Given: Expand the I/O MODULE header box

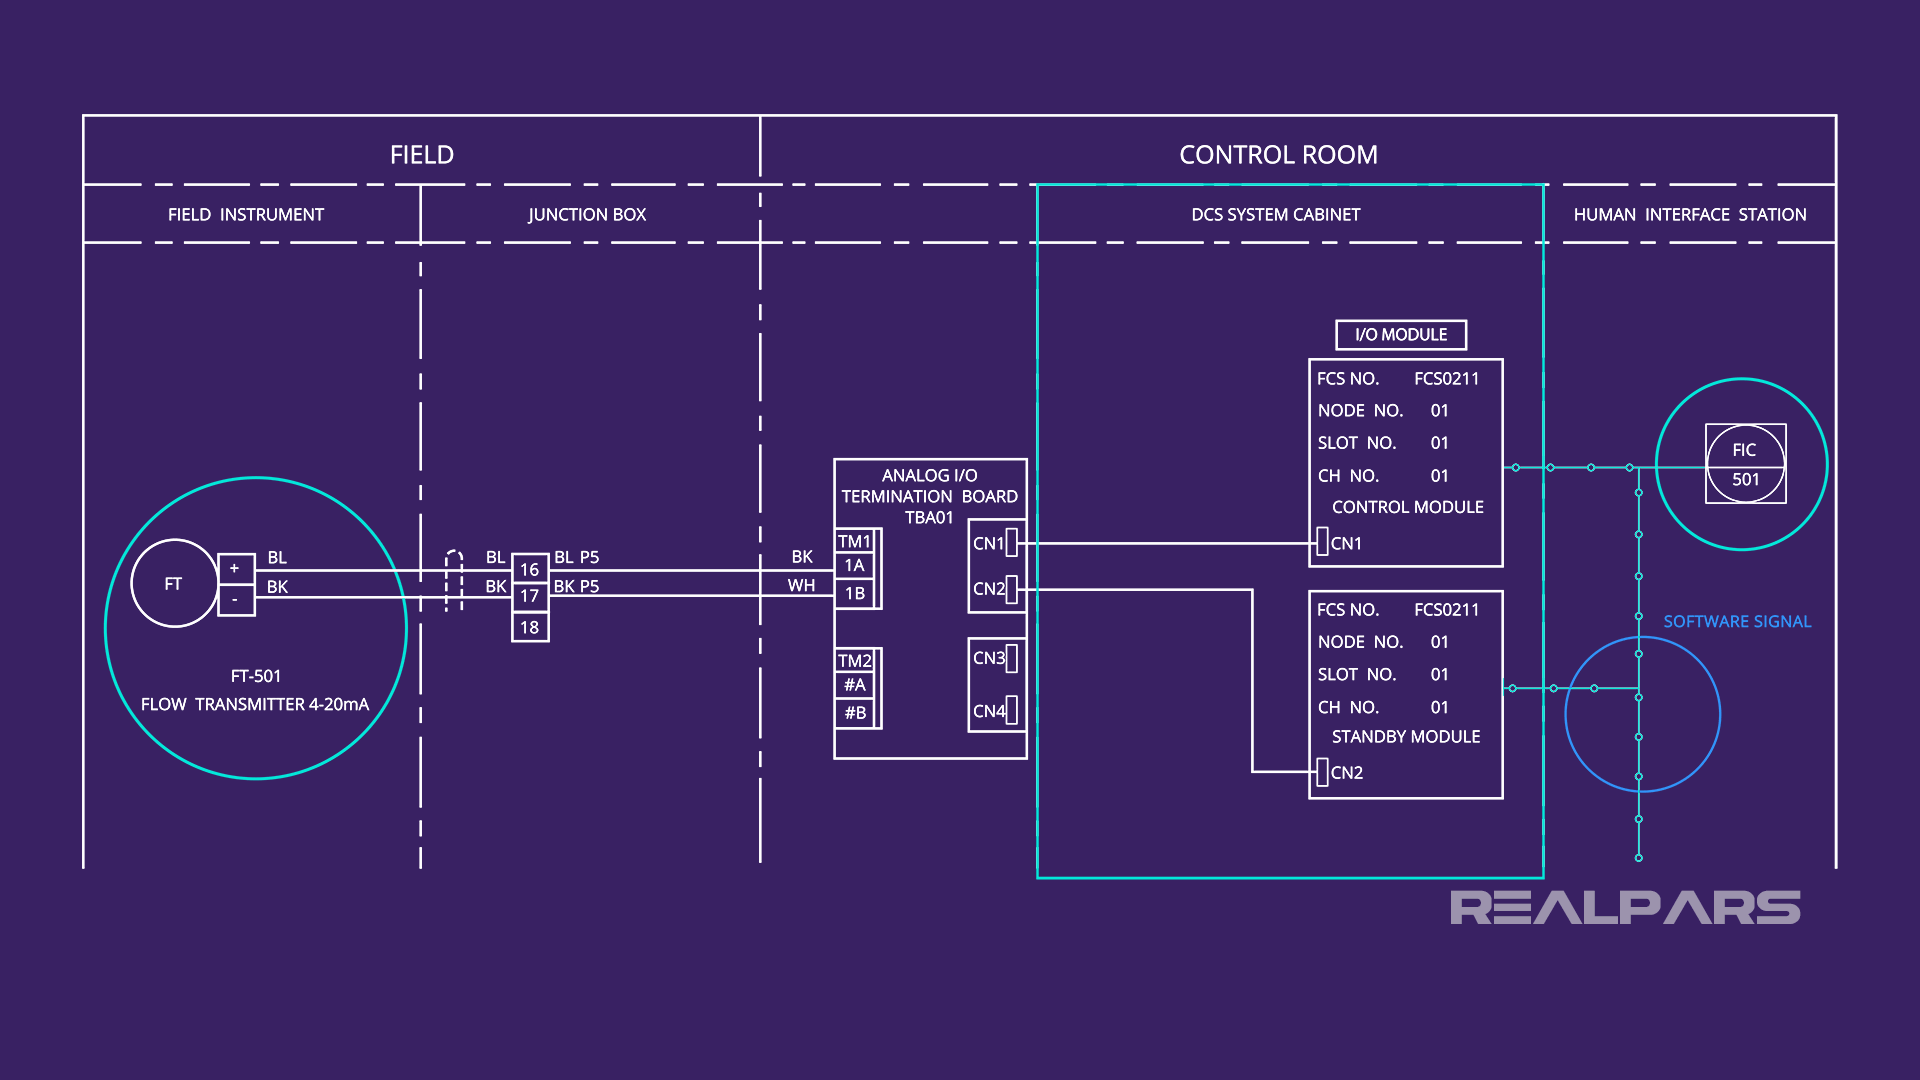Looking at the screenshot, I should tap(1401, 335).
